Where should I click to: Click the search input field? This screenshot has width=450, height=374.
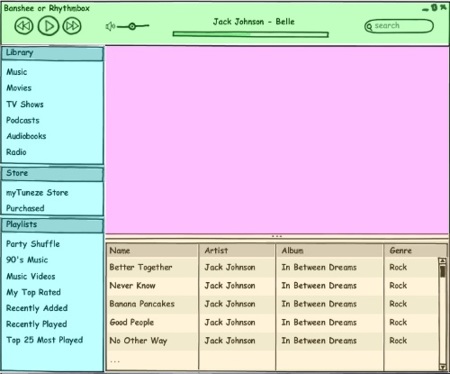[399, 26]
